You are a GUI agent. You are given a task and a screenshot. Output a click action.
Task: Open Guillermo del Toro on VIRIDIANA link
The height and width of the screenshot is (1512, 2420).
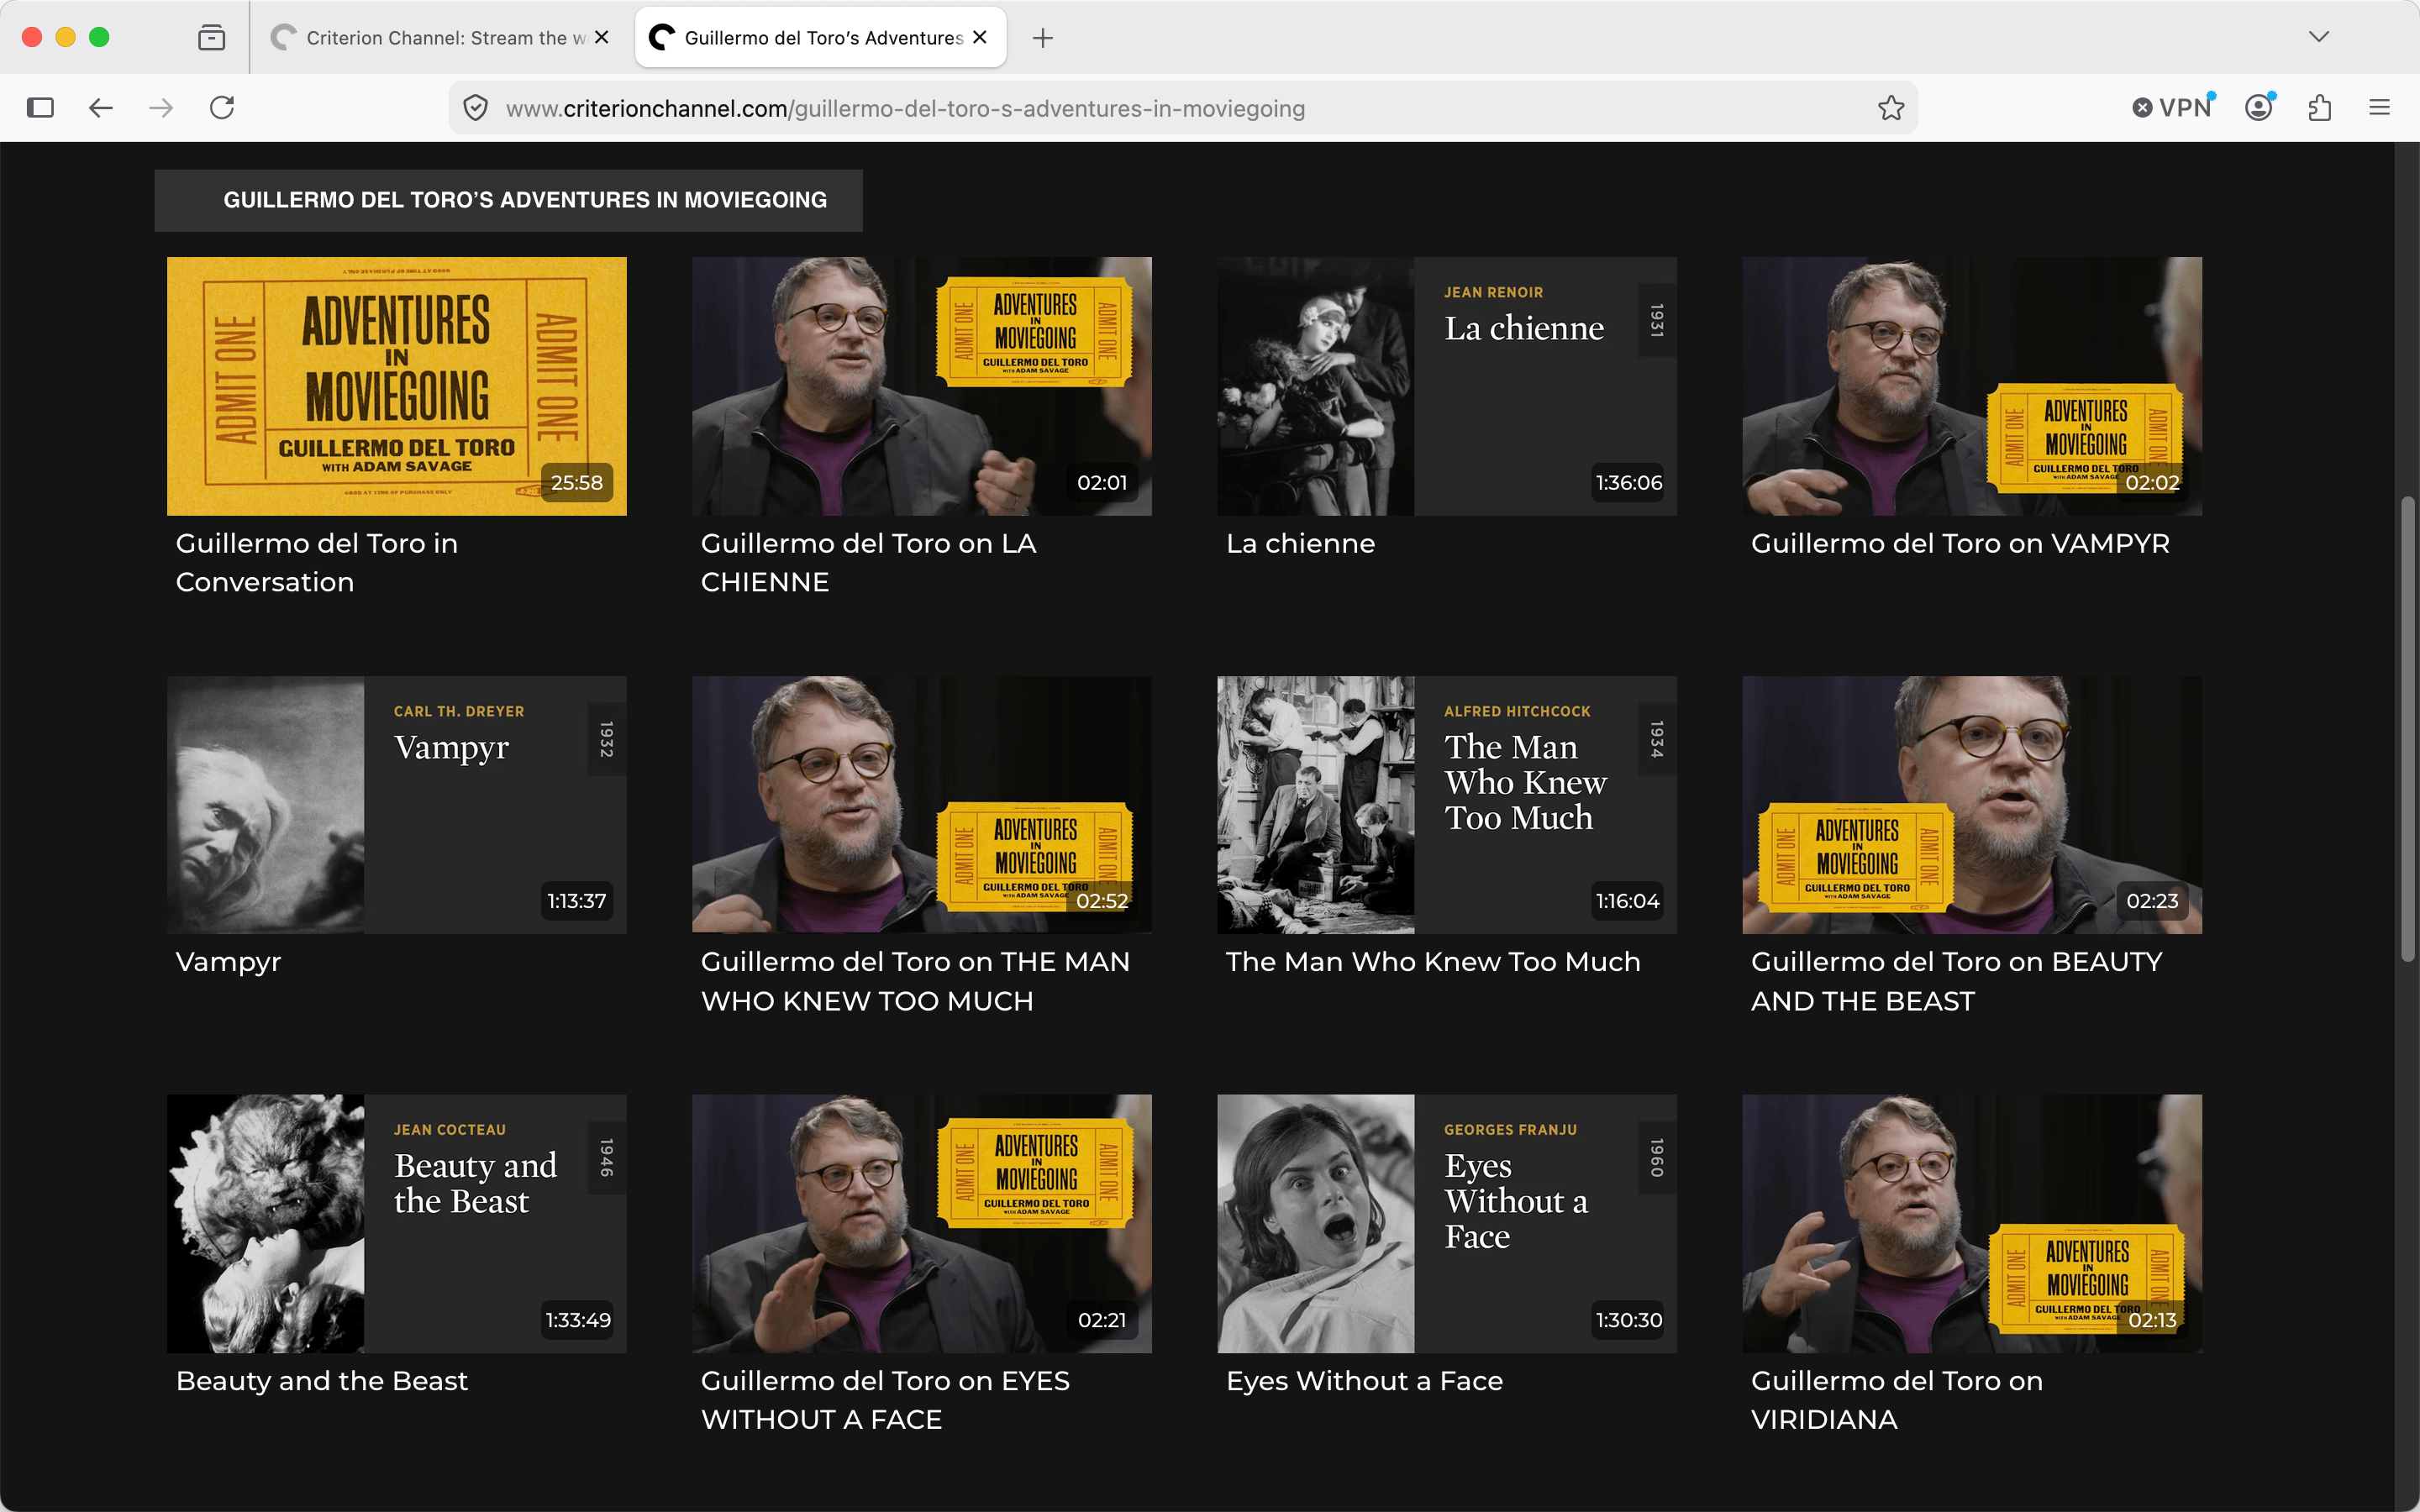(x=1897, y=1400)
